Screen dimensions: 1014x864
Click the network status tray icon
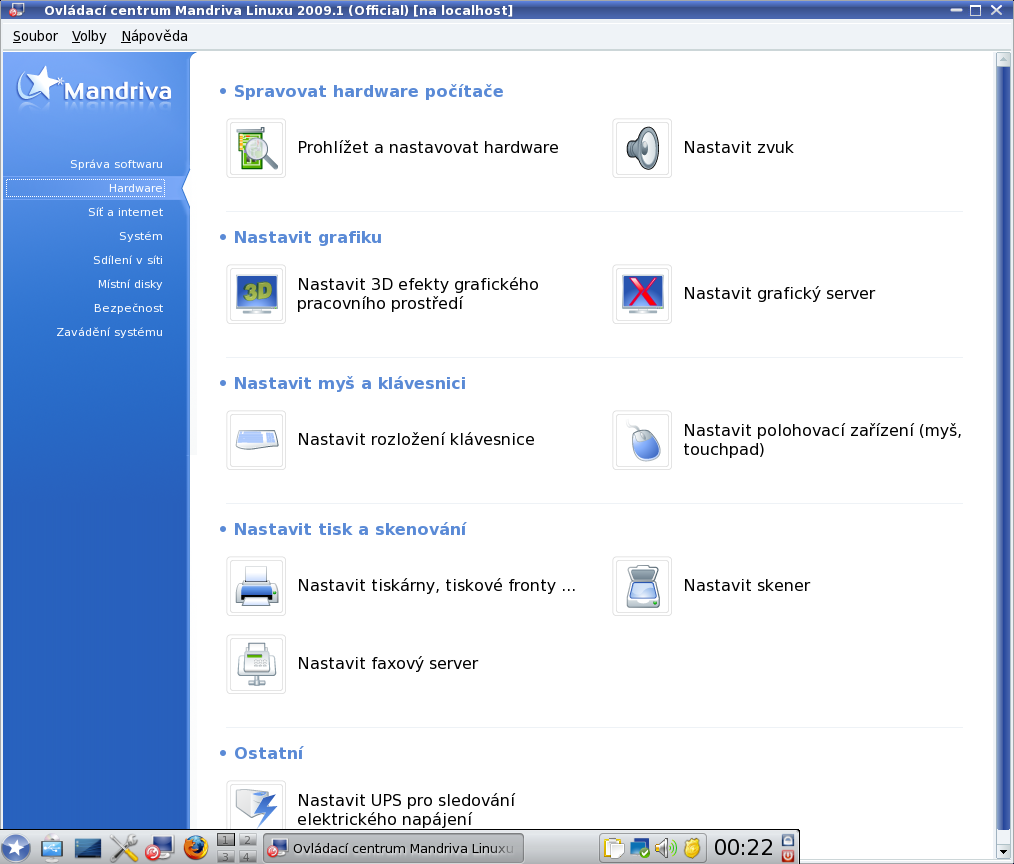tap(640, 848)
